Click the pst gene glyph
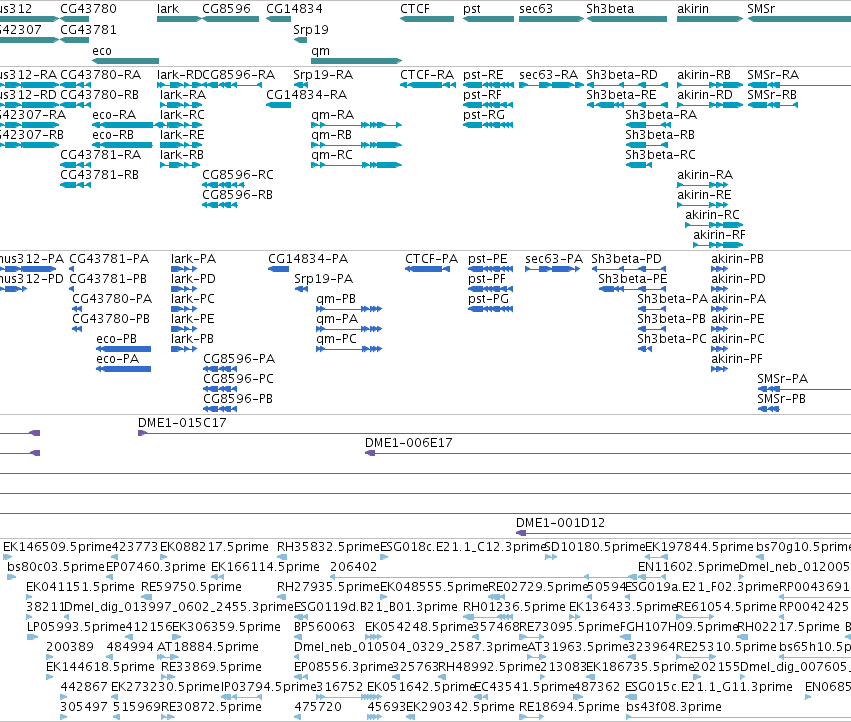The image size is (851, 722). (488, 19)
